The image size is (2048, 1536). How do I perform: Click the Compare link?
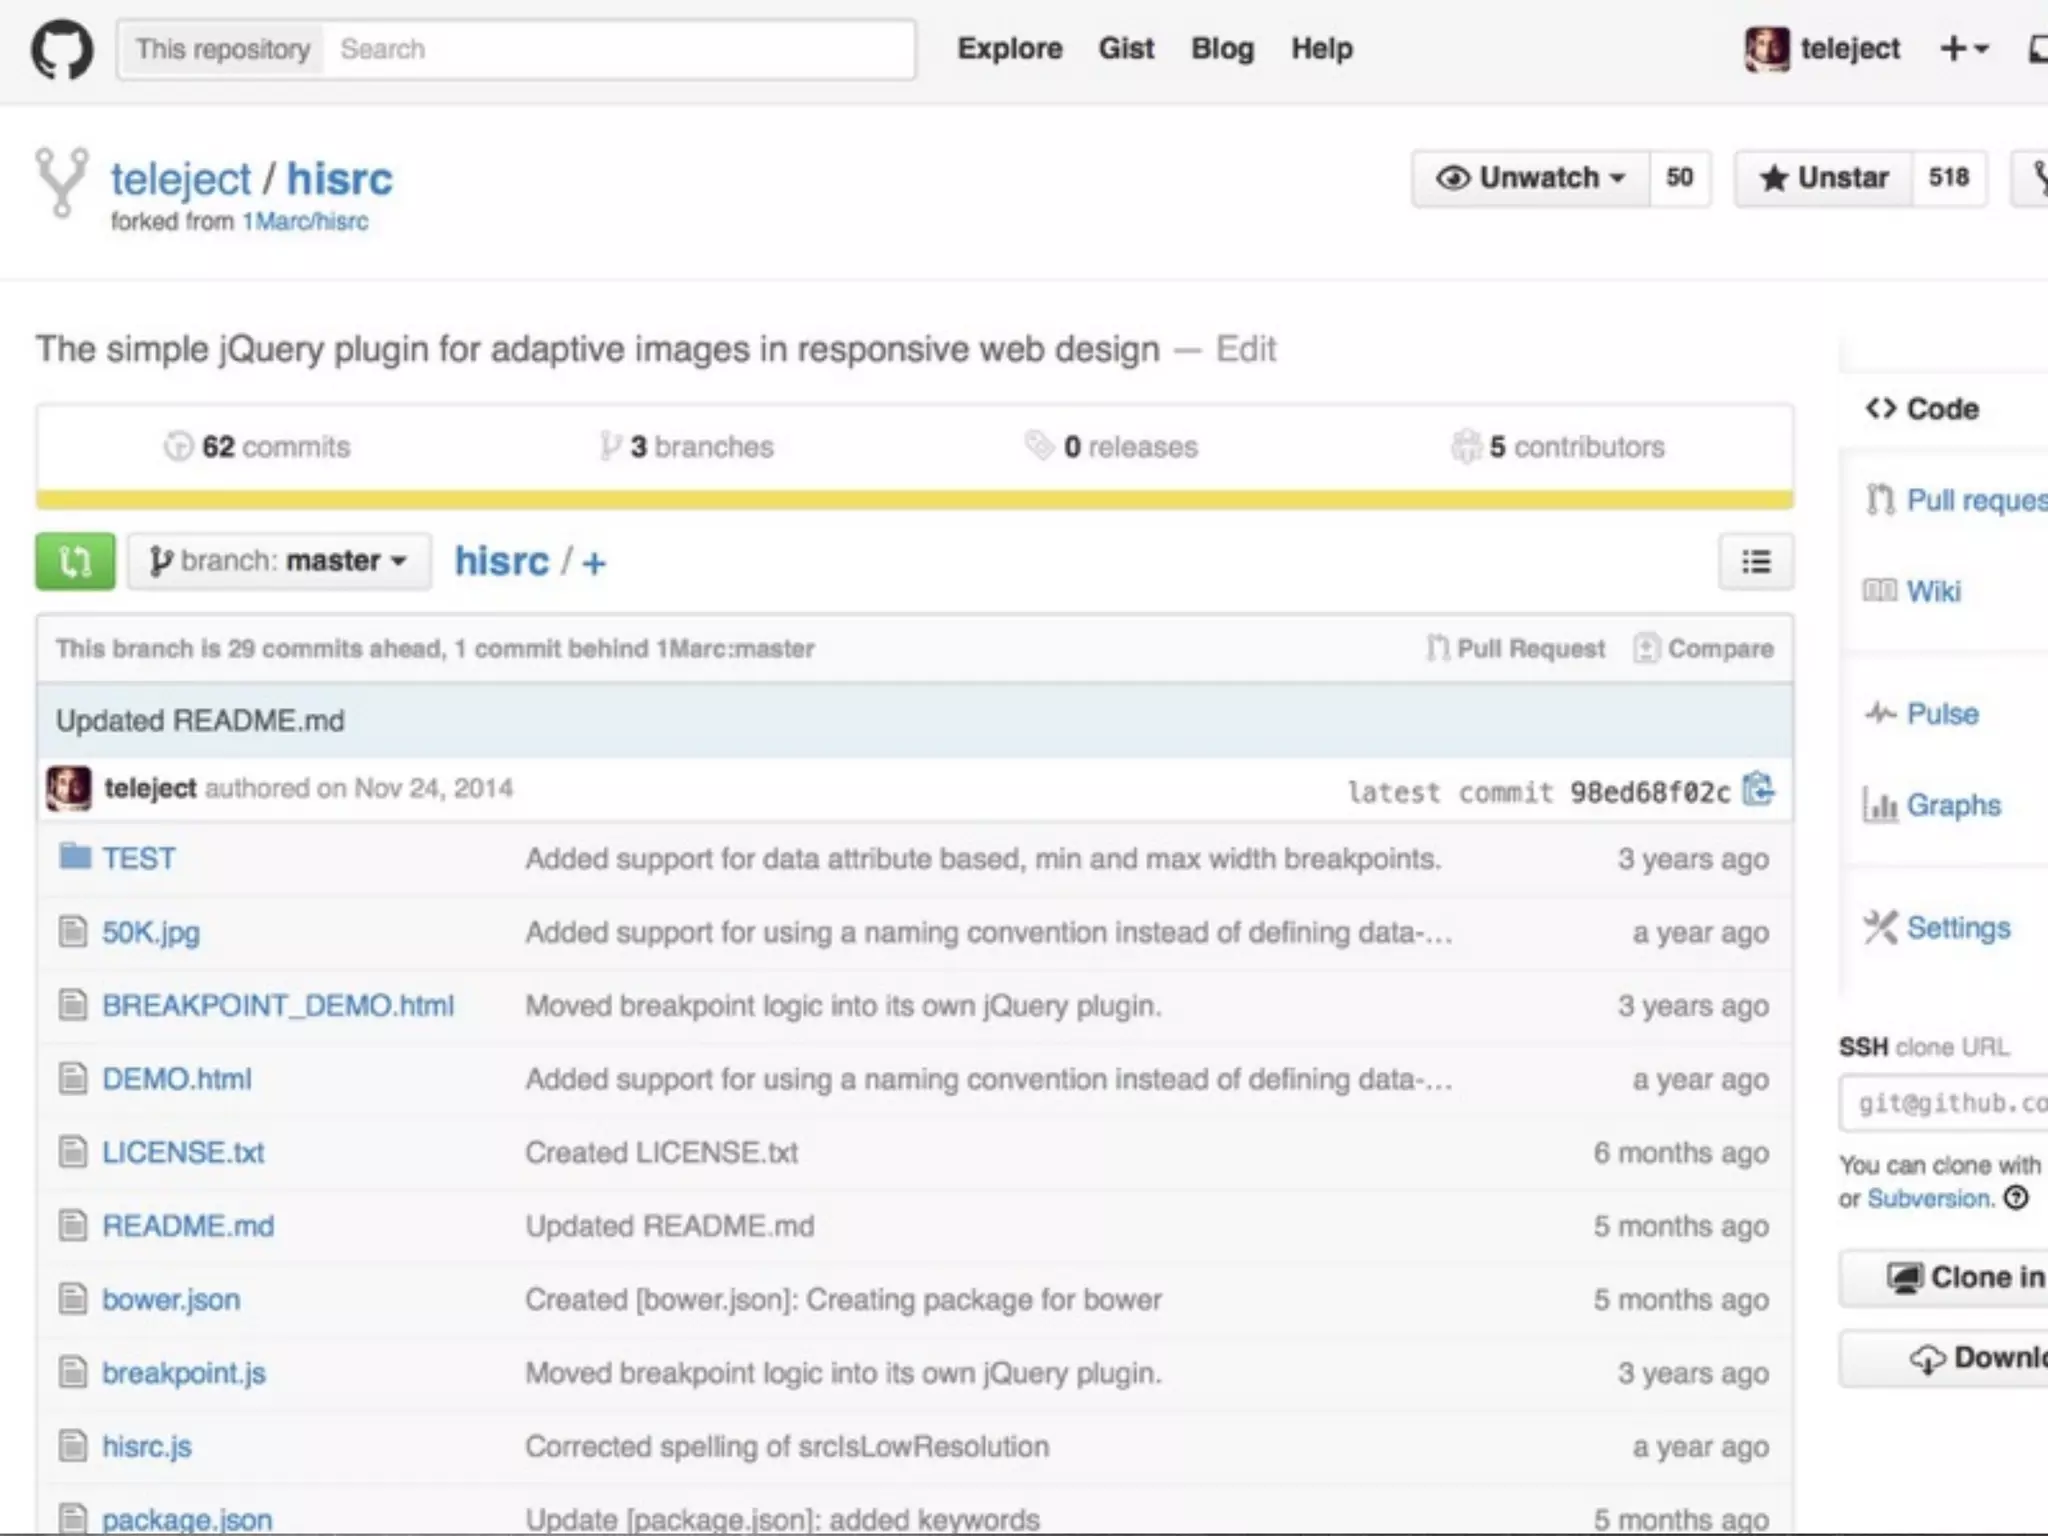point(1704,649)
